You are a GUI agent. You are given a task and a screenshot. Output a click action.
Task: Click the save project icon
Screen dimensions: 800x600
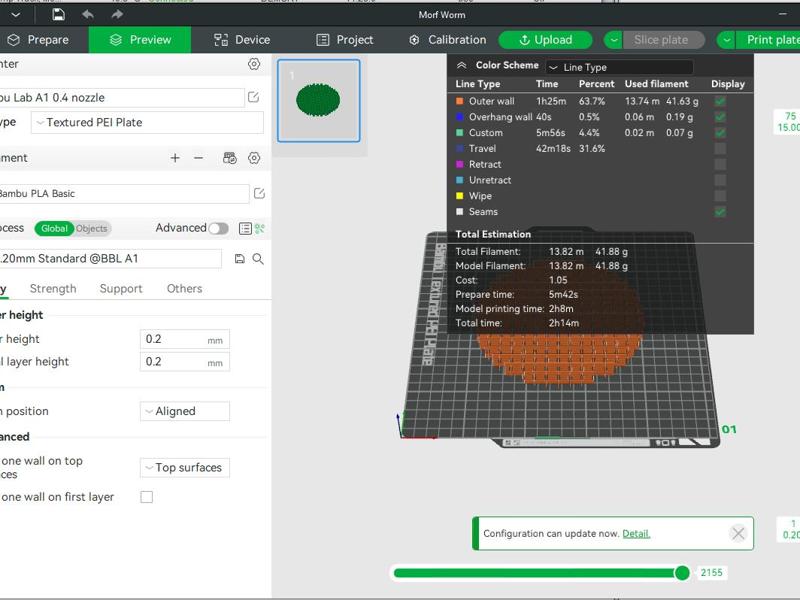click(x=59, y=14)
